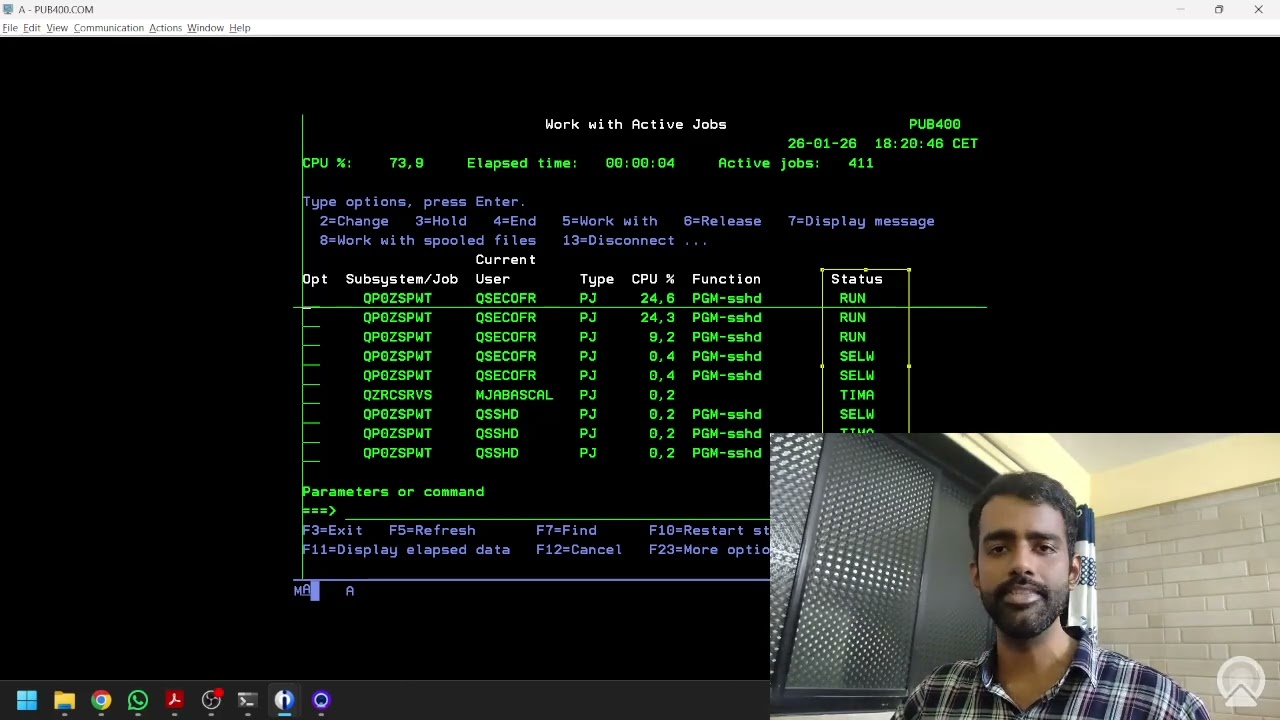Click the 2=Change option text
Screen dimensions: 1280x720
354,221
